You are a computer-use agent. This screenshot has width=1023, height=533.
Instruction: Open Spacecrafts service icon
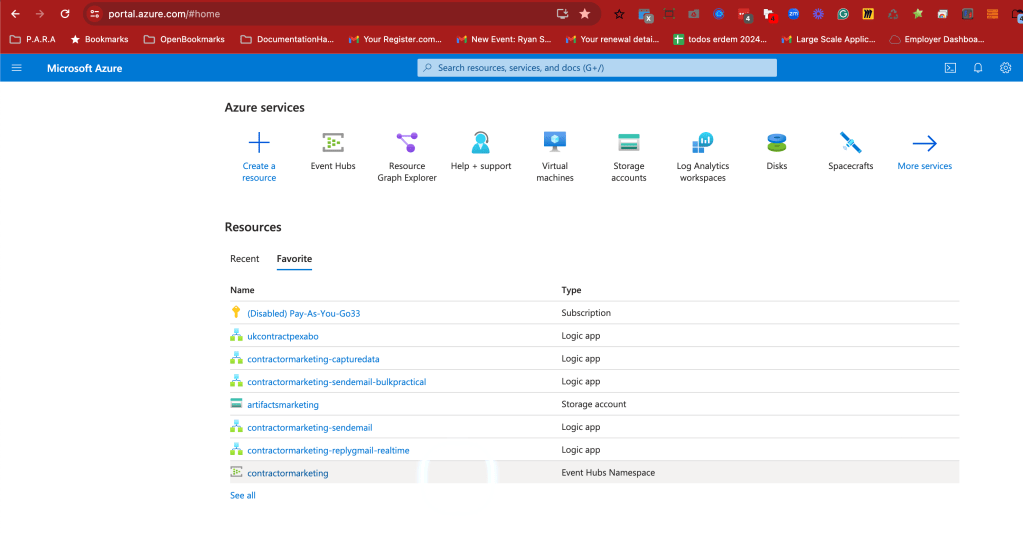850,142
